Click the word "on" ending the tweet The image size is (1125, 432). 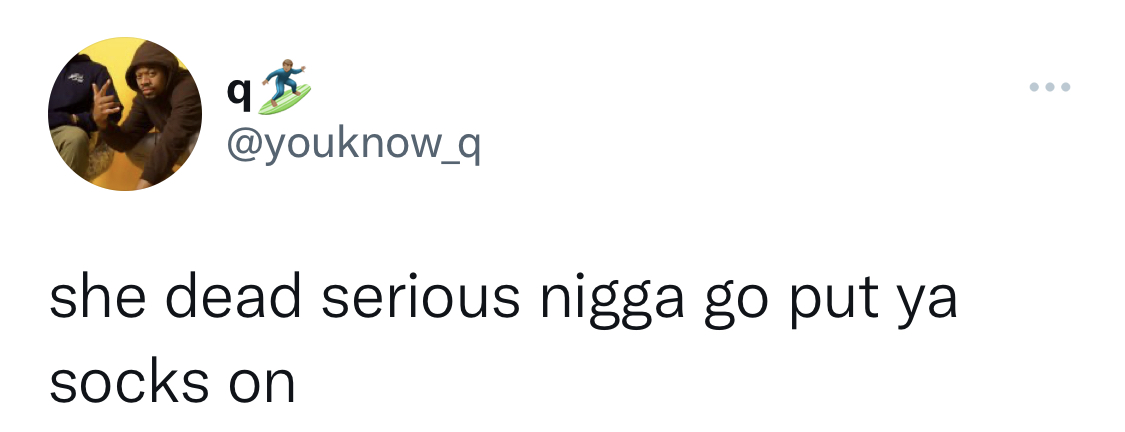pyautogui.click(x=262, y=386)
